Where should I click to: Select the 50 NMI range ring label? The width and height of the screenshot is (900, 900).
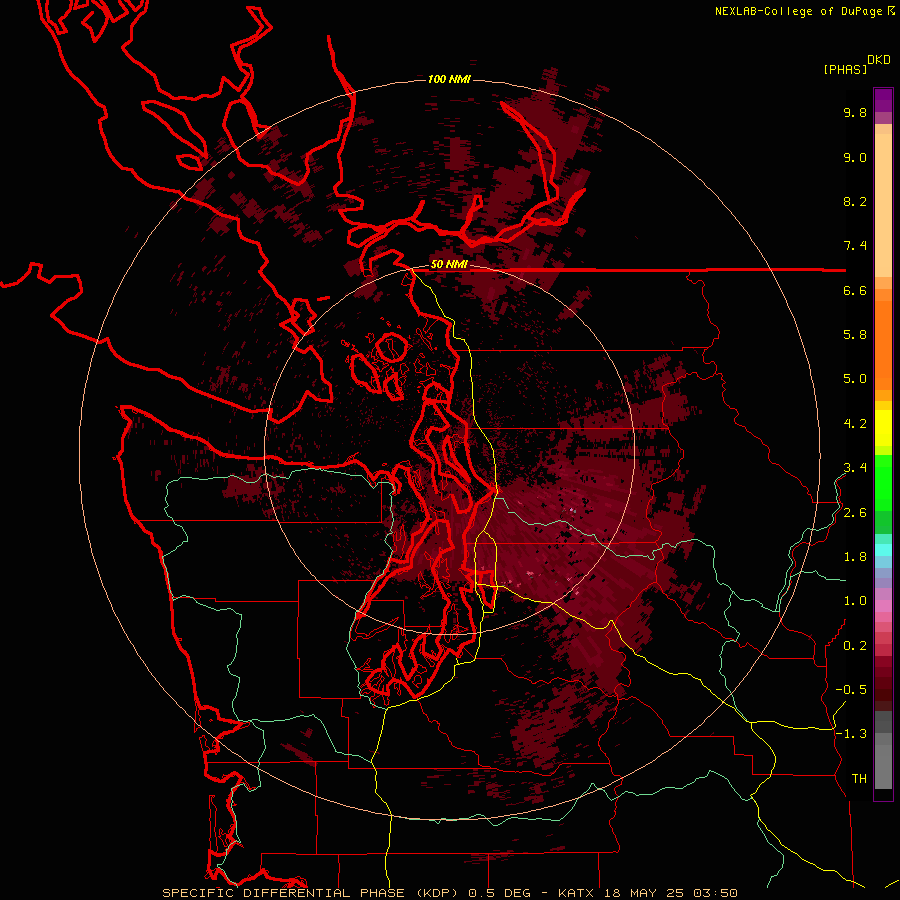click(x=449, y=265)
